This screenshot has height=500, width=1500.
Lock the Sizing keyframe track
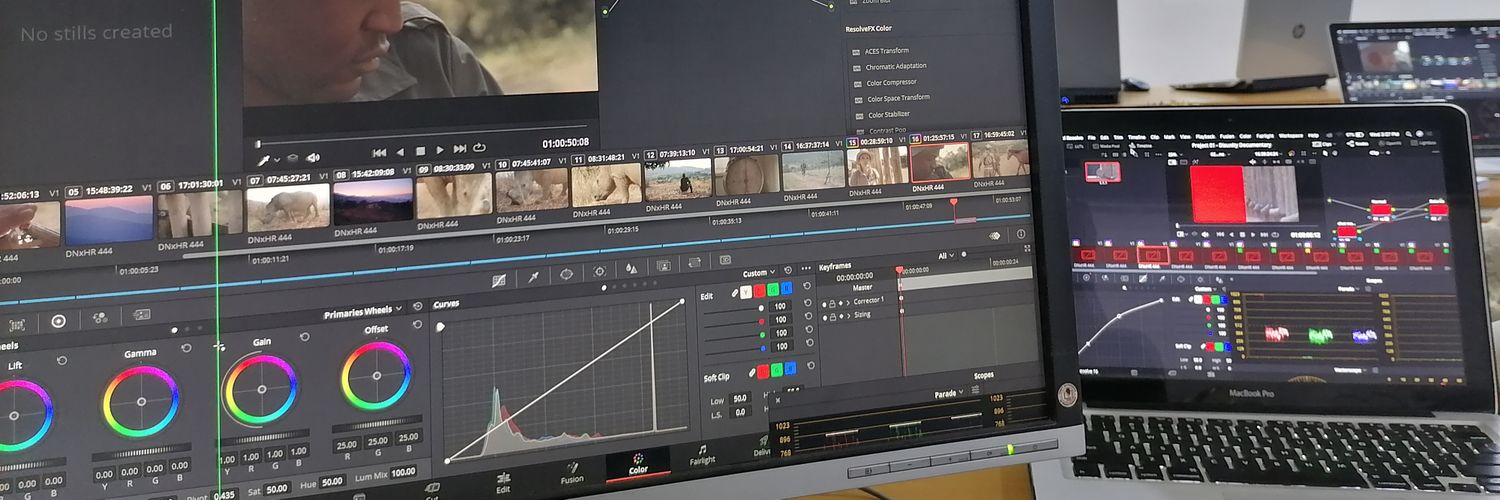[x=833, y=317]
